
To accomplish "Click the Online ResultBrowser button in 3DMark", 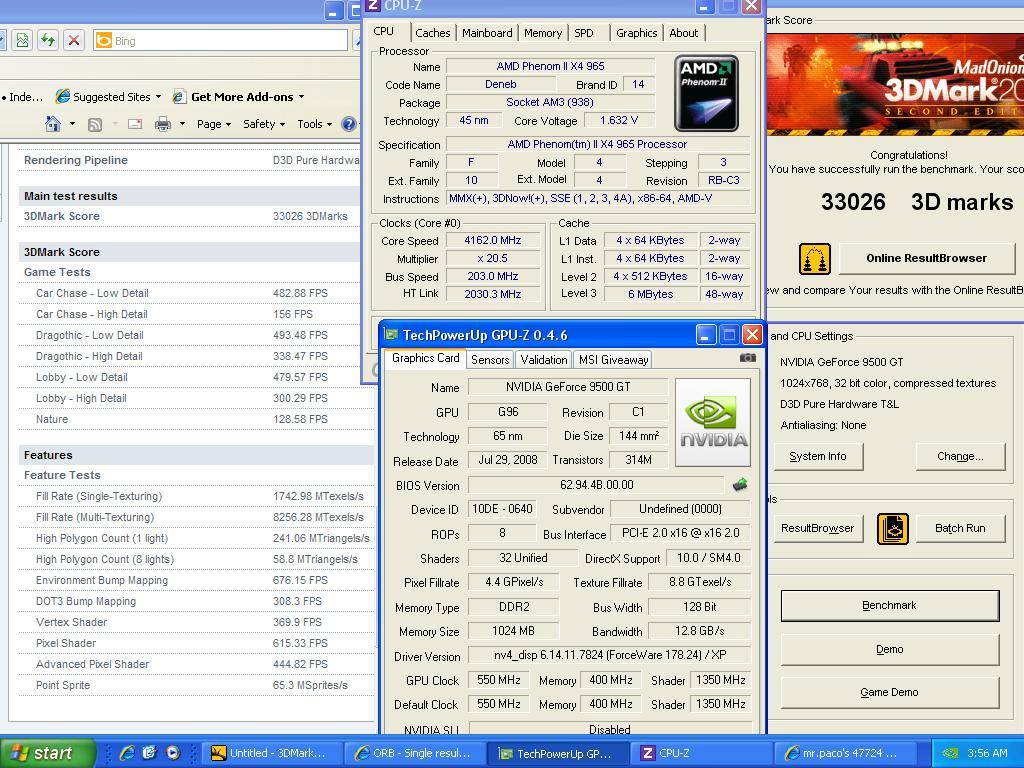I will pyautogui.click(x=927, y=259).
